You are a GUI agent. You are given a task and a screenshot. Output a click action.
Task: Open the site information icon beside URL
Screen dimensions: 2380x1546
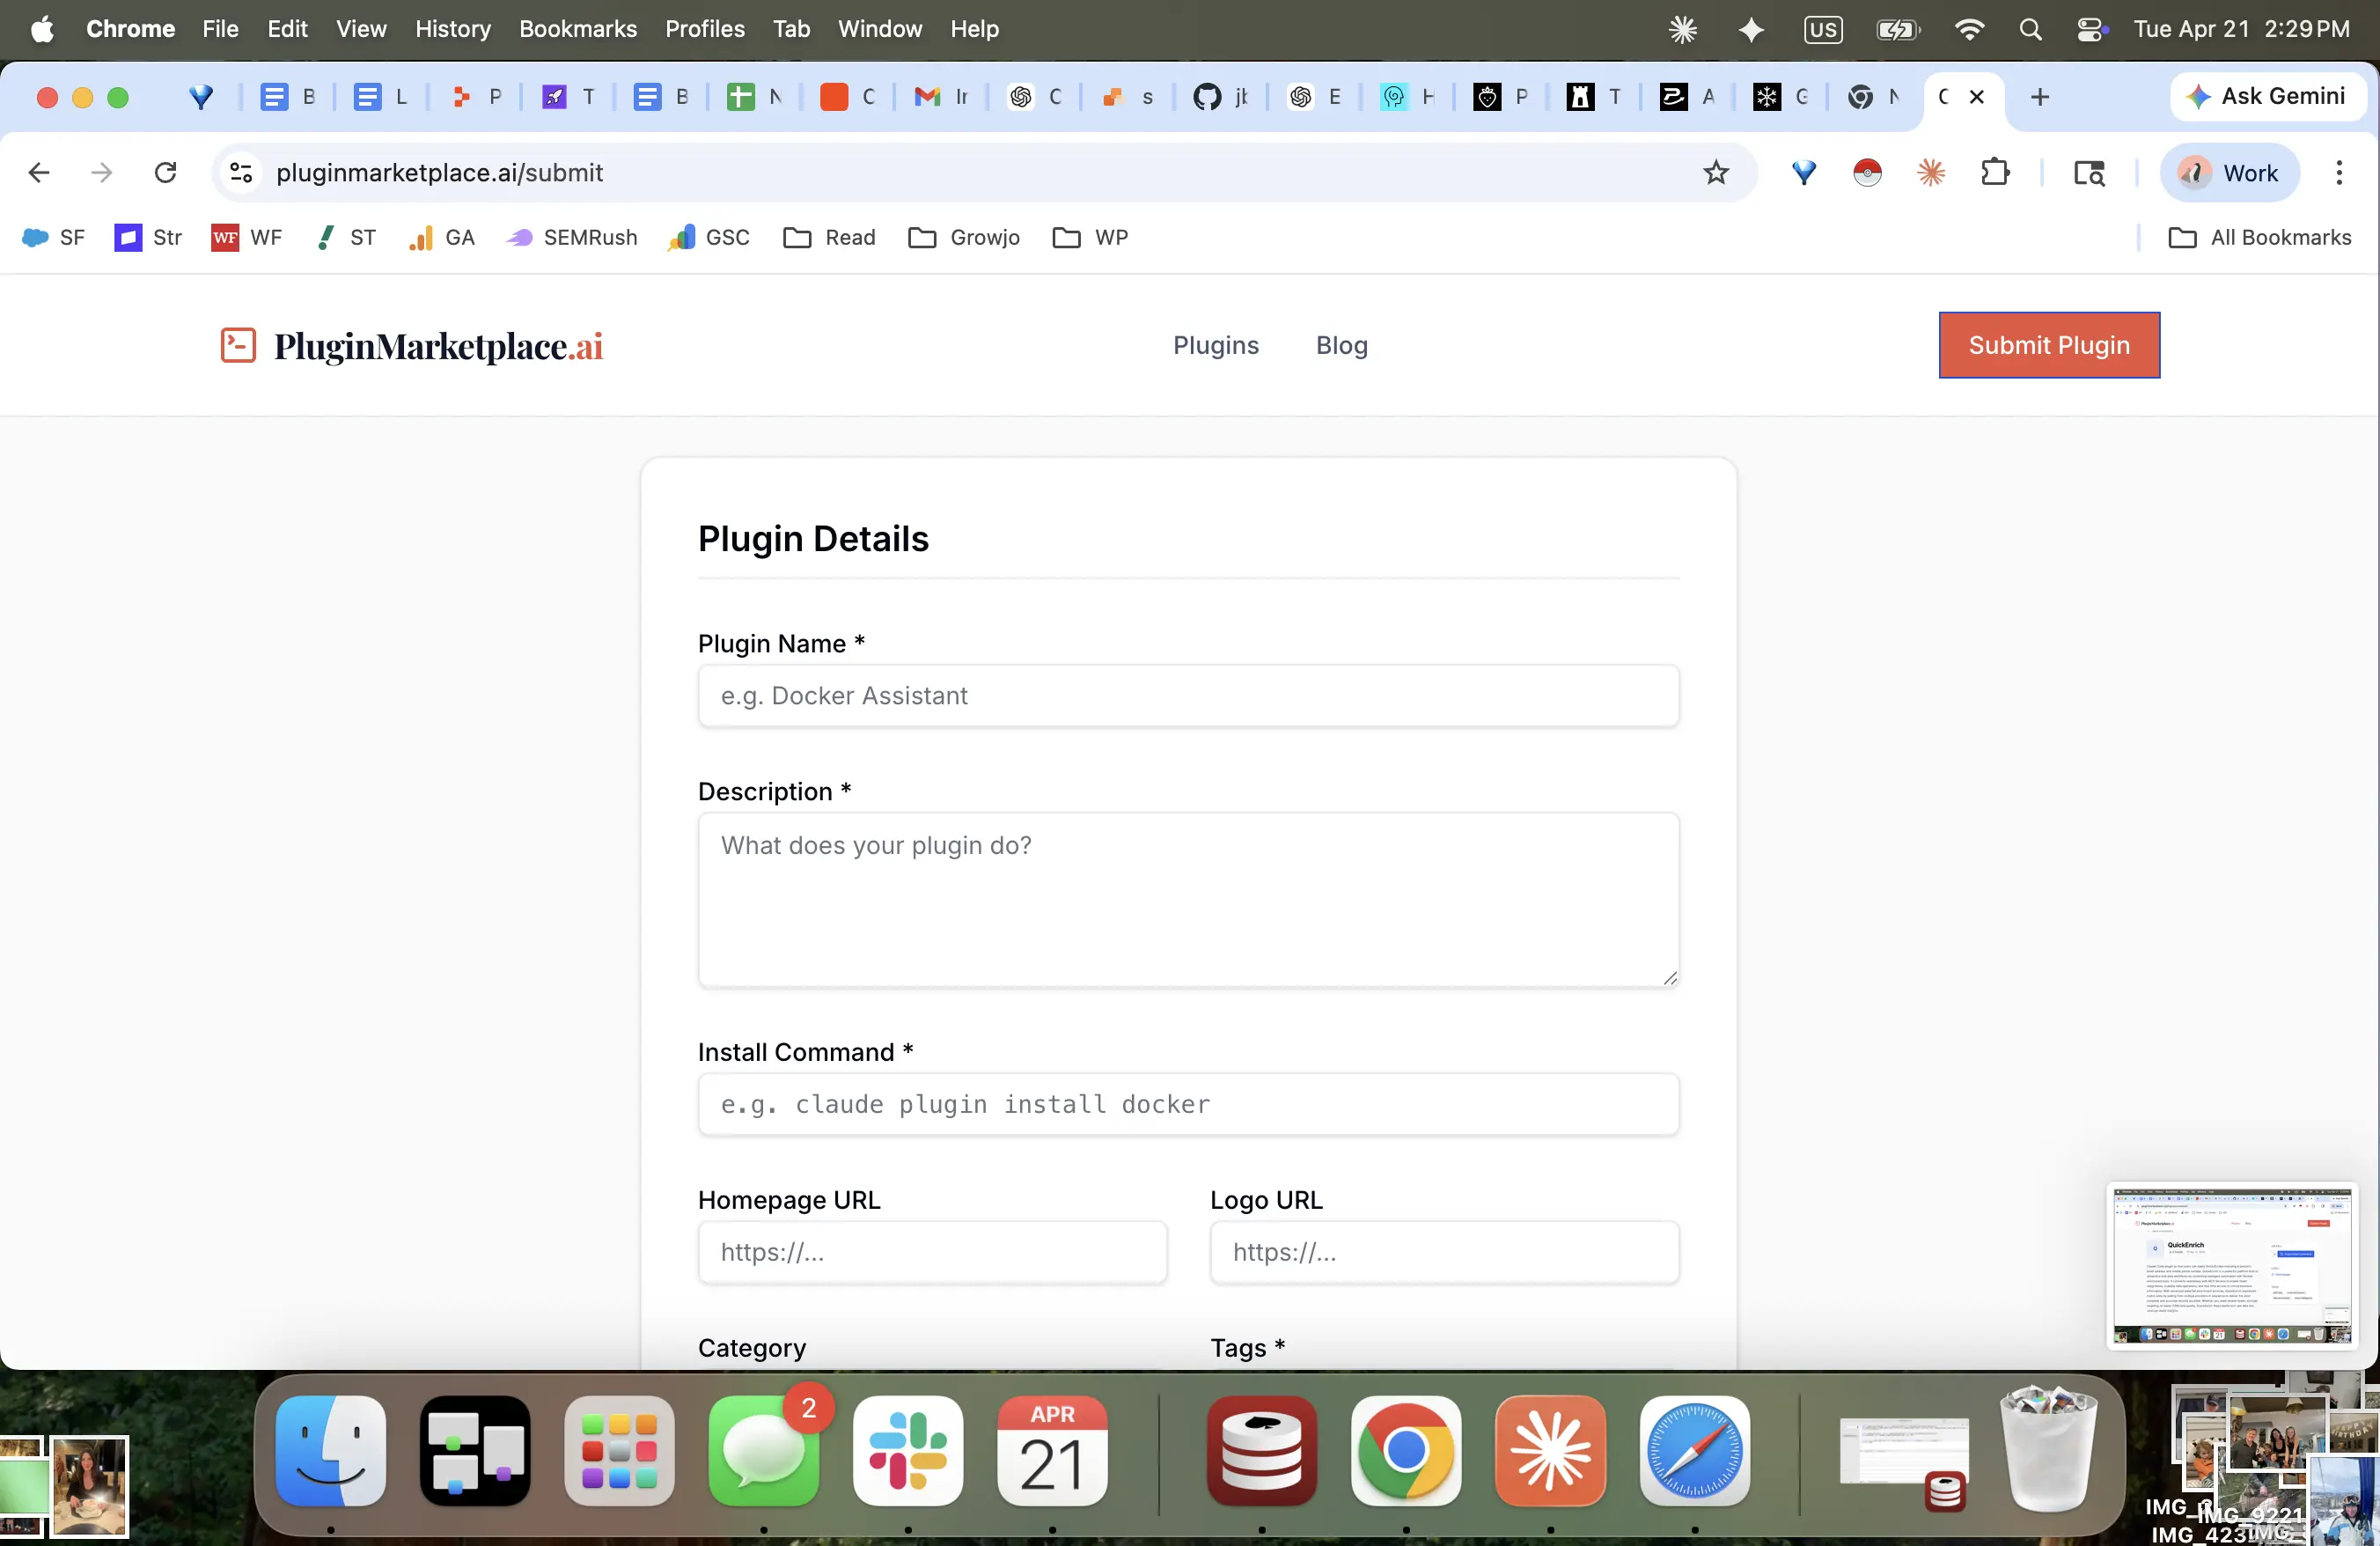pyautogui.click(x=241, y=172)
